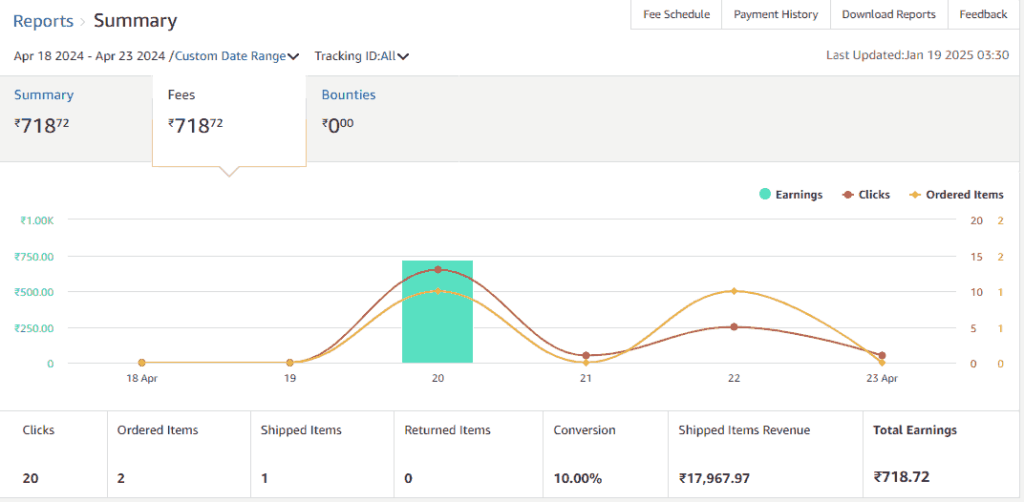Open the Feedback button
The width and height of the screenshot is (1024, 502).
983,15
